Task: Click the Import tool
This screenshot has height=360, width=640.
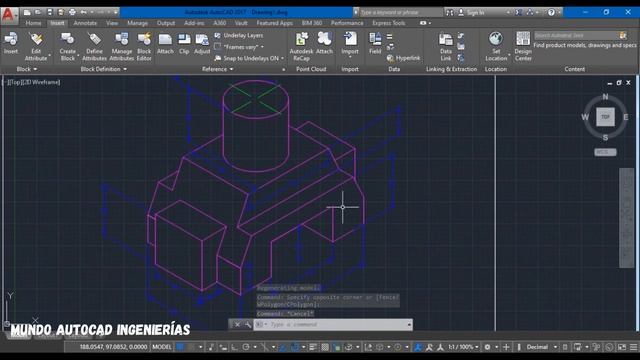Action: [350, 44]
